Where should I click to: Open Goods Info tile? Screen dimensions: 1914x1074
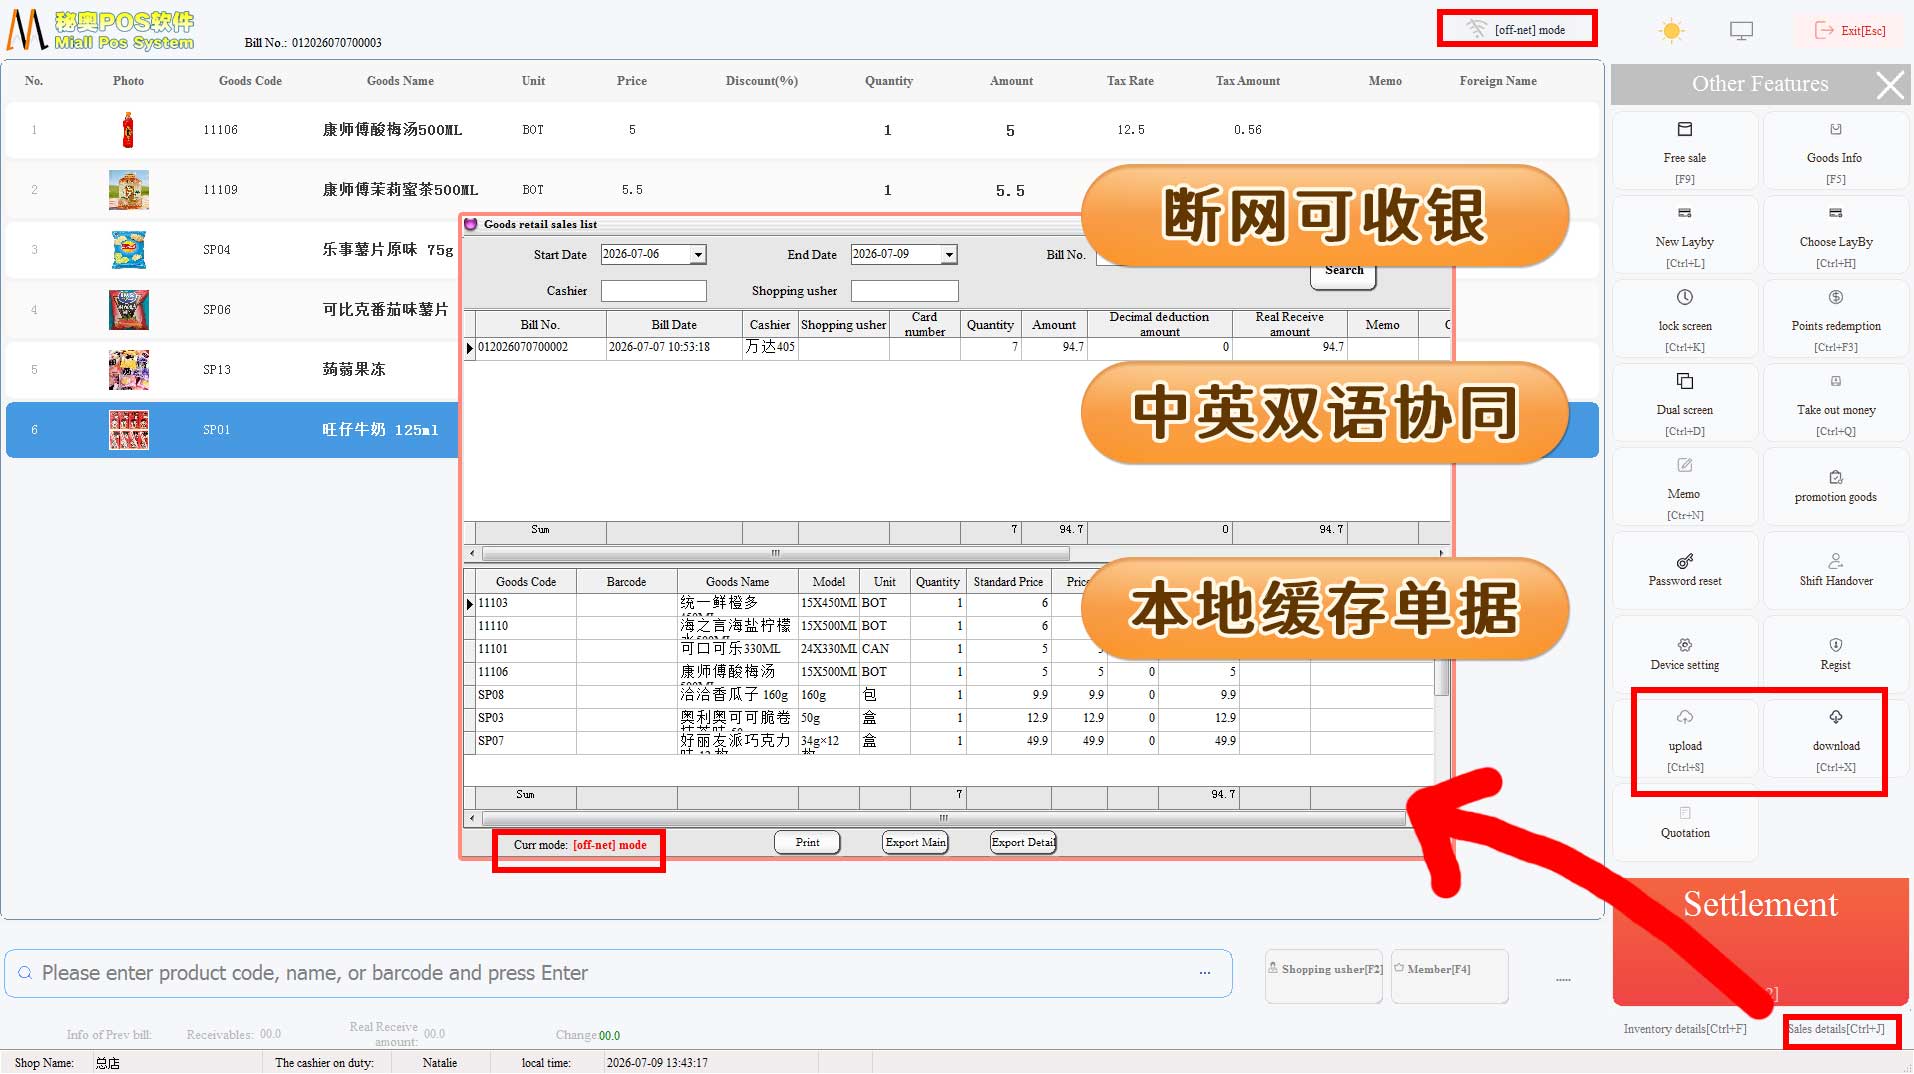(x=1834, y=151)
